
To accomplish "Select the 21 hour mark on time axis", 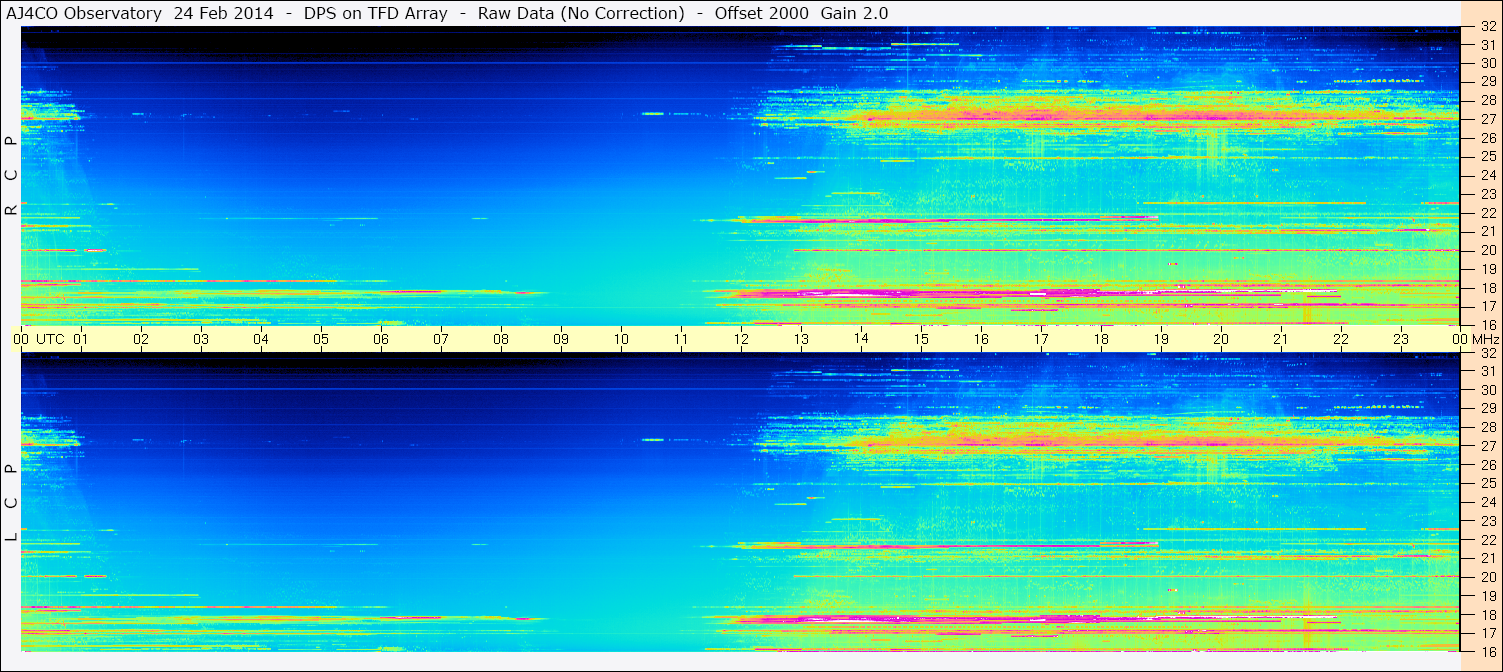I will [1281, 339].
